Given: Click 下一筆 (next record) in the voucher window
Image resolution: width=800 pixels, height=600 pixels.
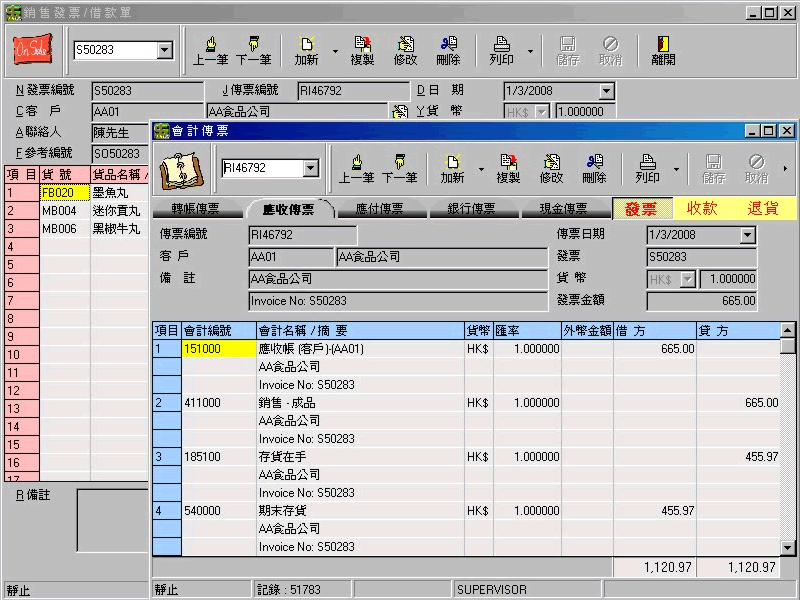Looking at the screenshot, I should click(x=399, y=168).
